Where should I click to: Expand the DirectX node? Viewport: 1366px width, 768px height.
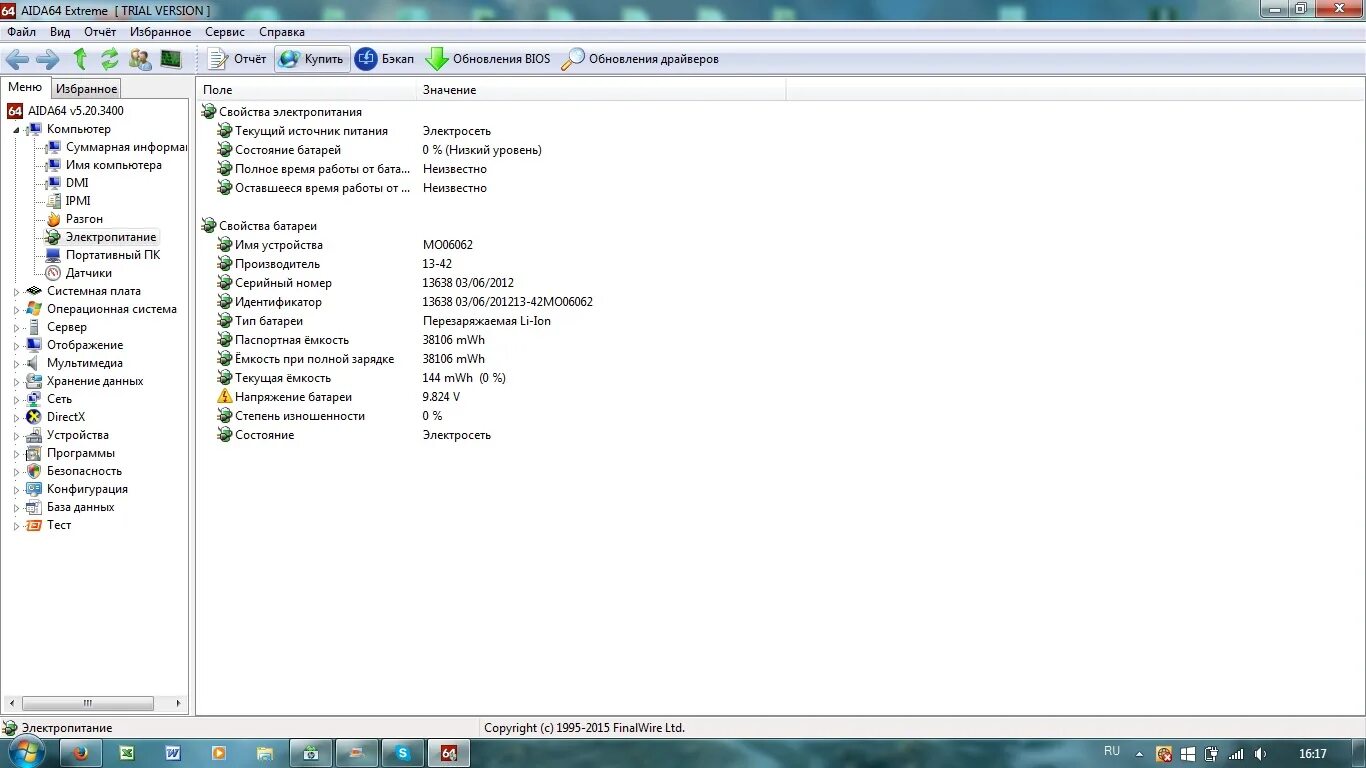tap(16, 418)
